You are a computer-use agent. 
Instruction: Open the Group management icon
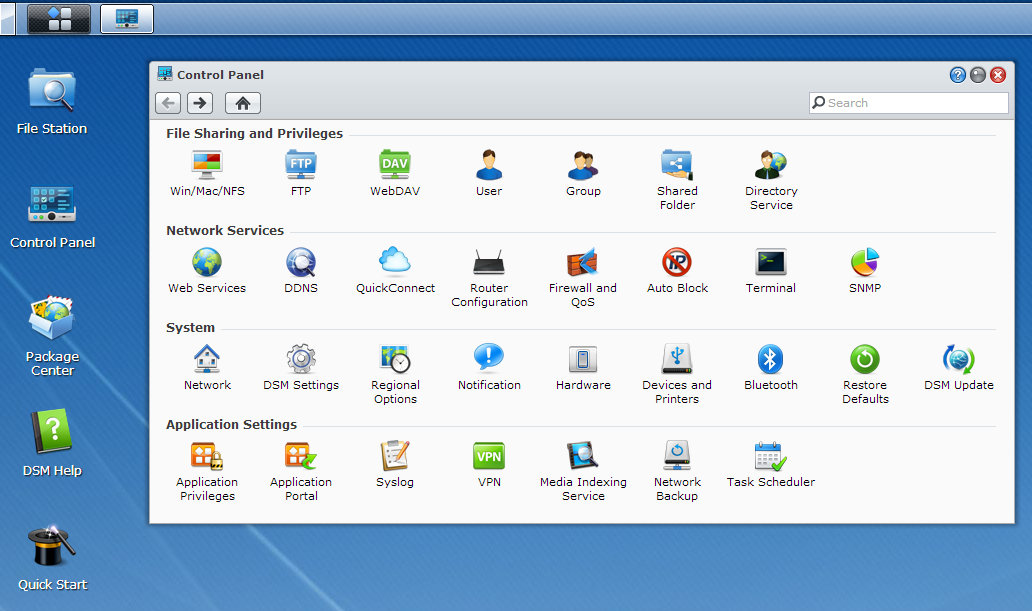click(583, 173)
